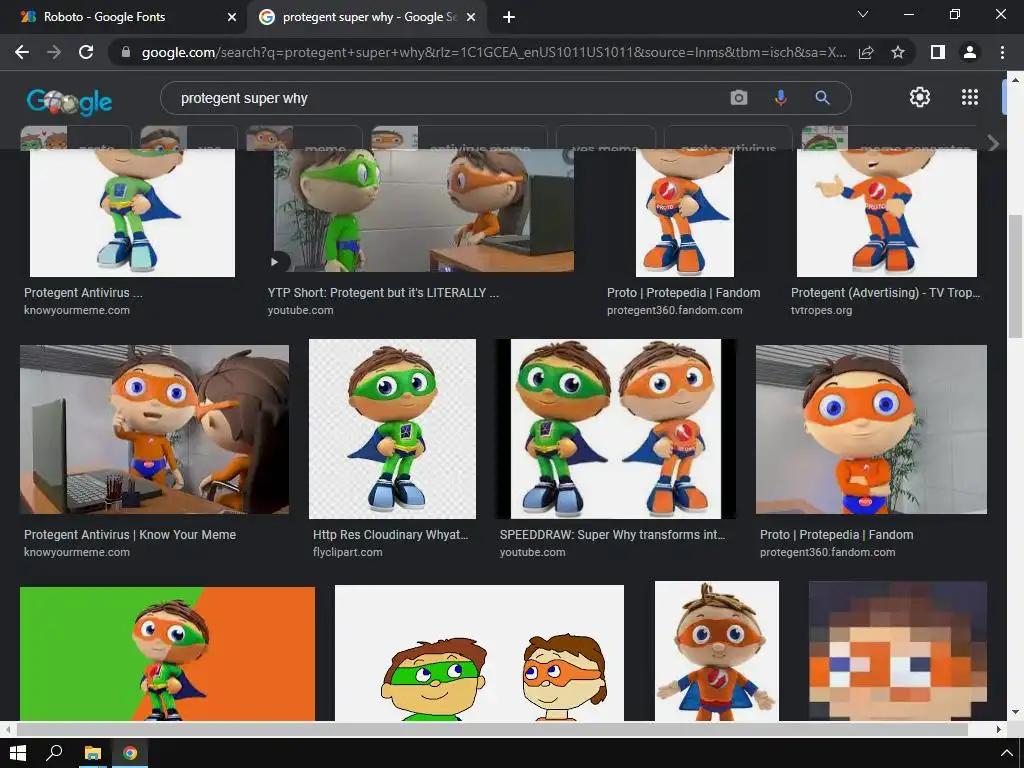This screenshot has height=768, width=1024.
Task: Click the vertical page scrollbar thumb
Action: pos(1015,276)
